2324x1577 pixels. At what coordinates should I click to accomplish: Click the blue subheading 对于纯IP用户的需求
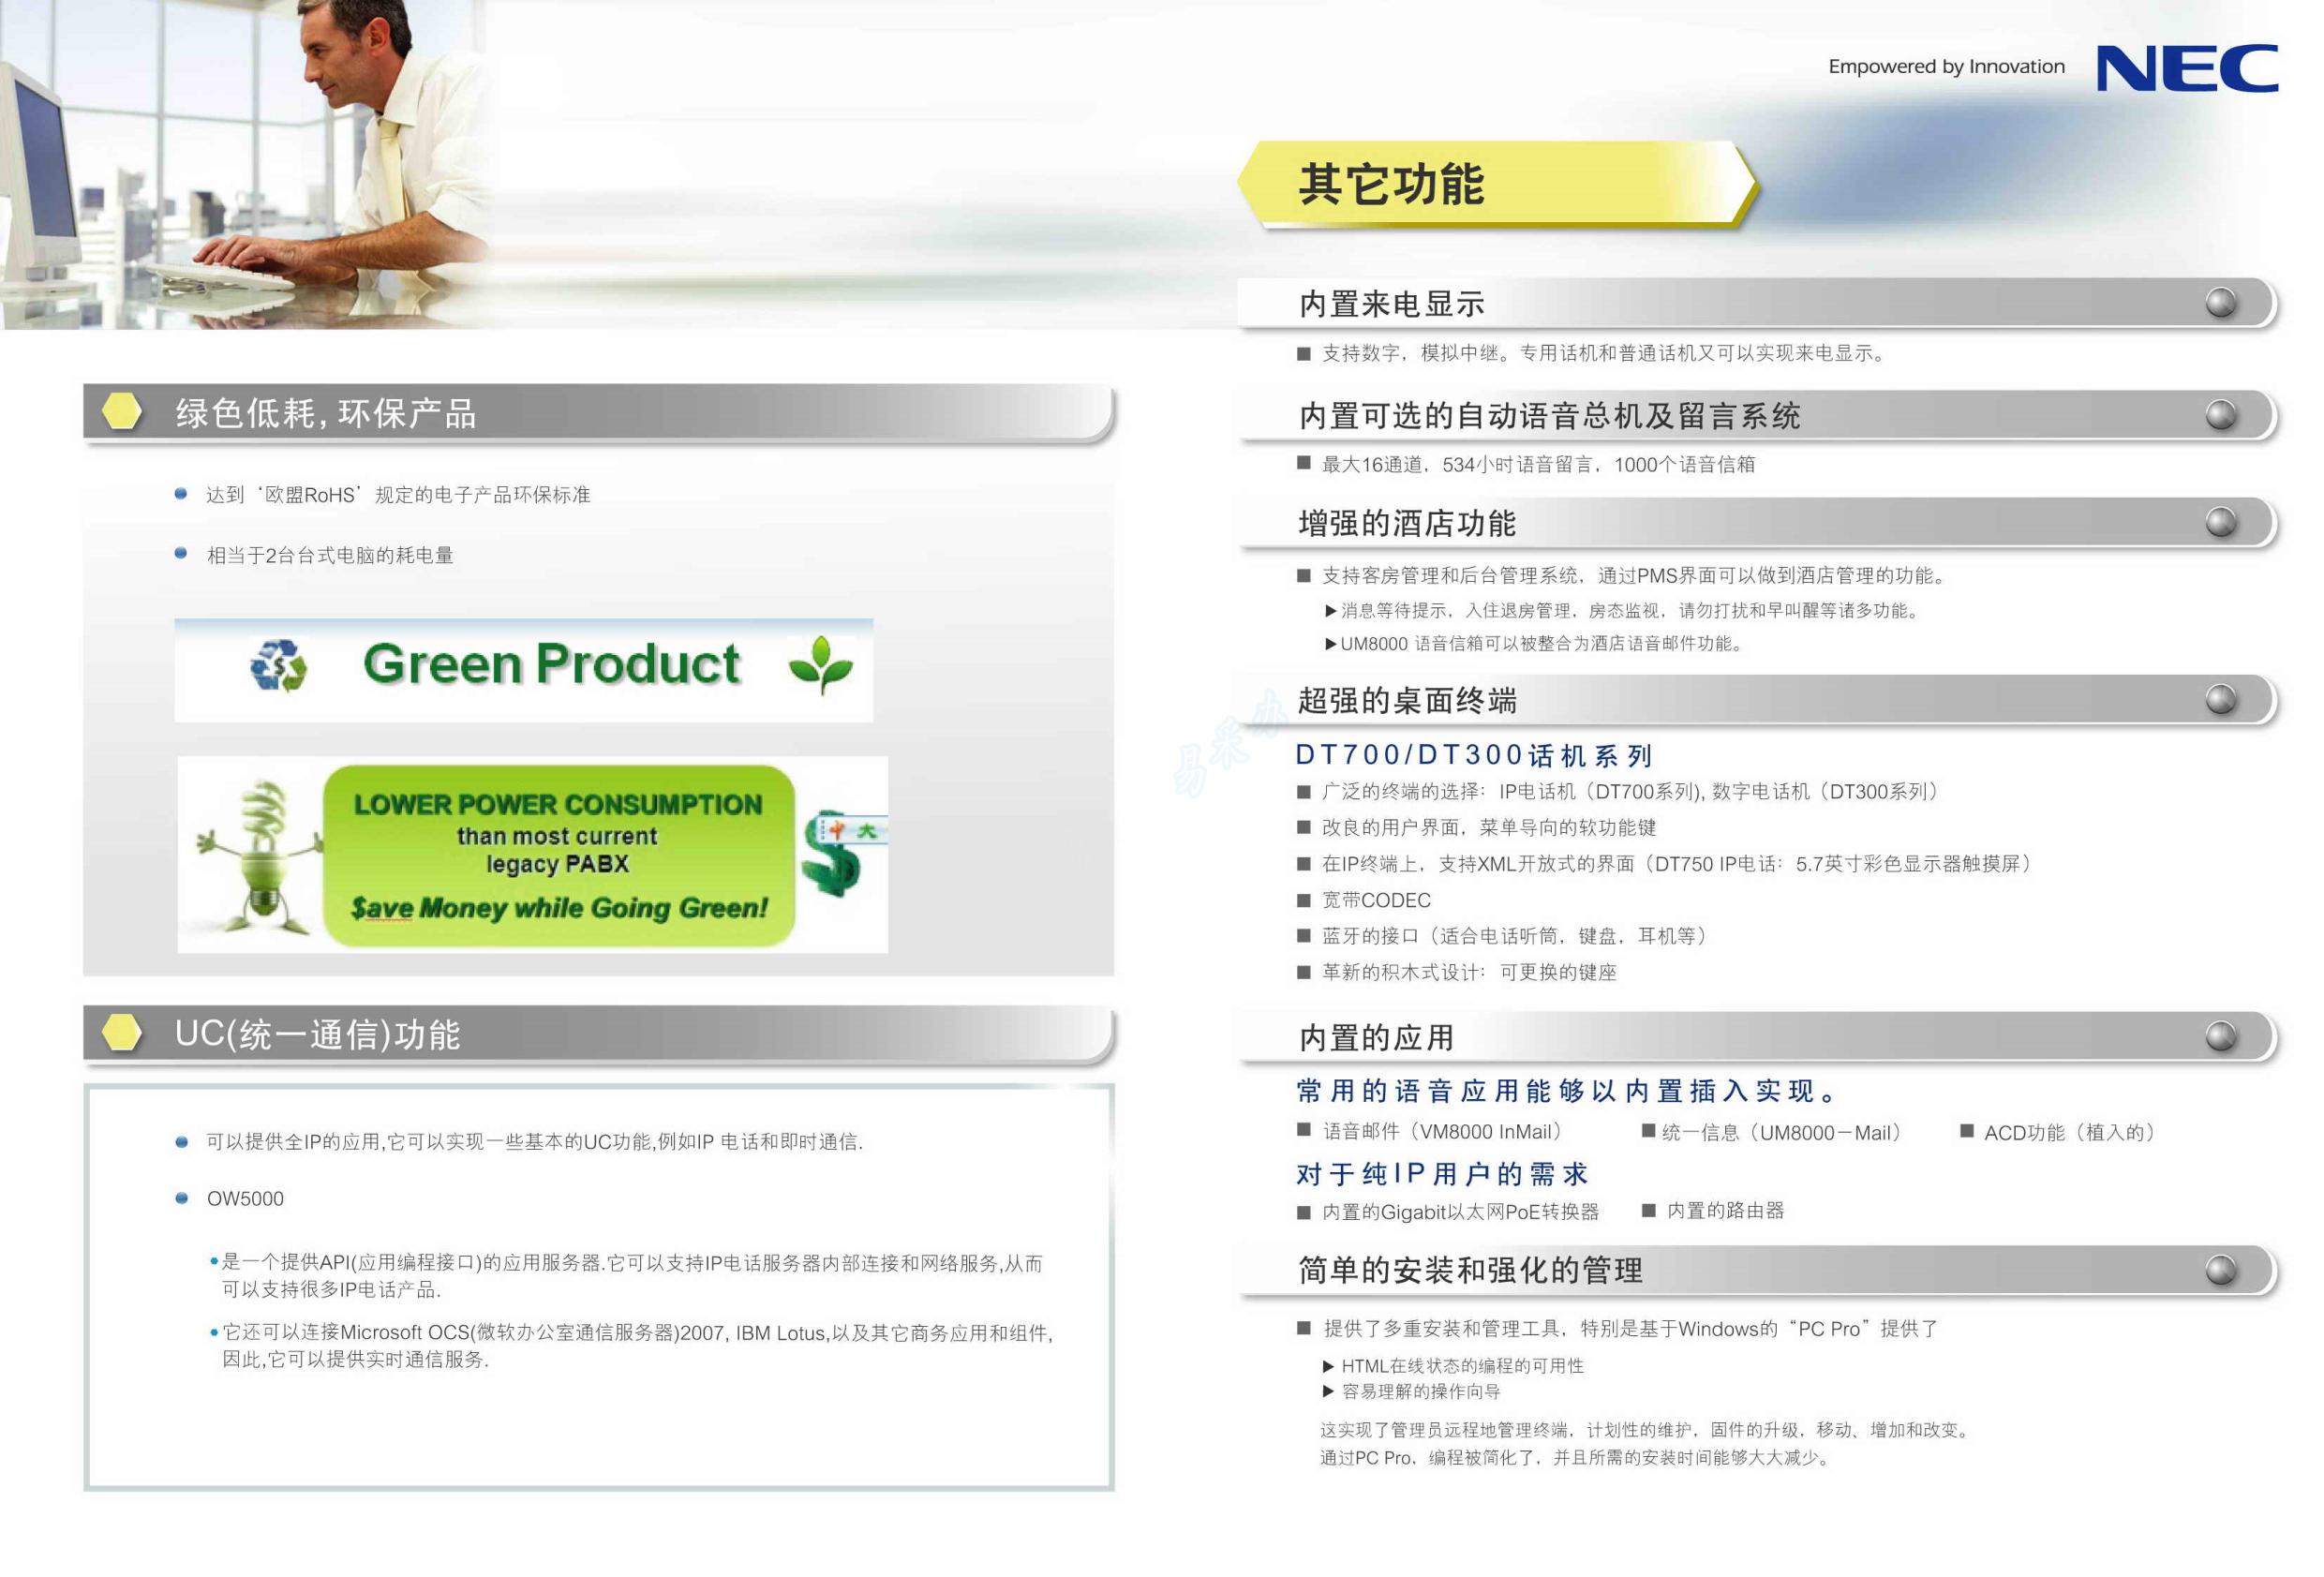click(x=1442, y=1174)
